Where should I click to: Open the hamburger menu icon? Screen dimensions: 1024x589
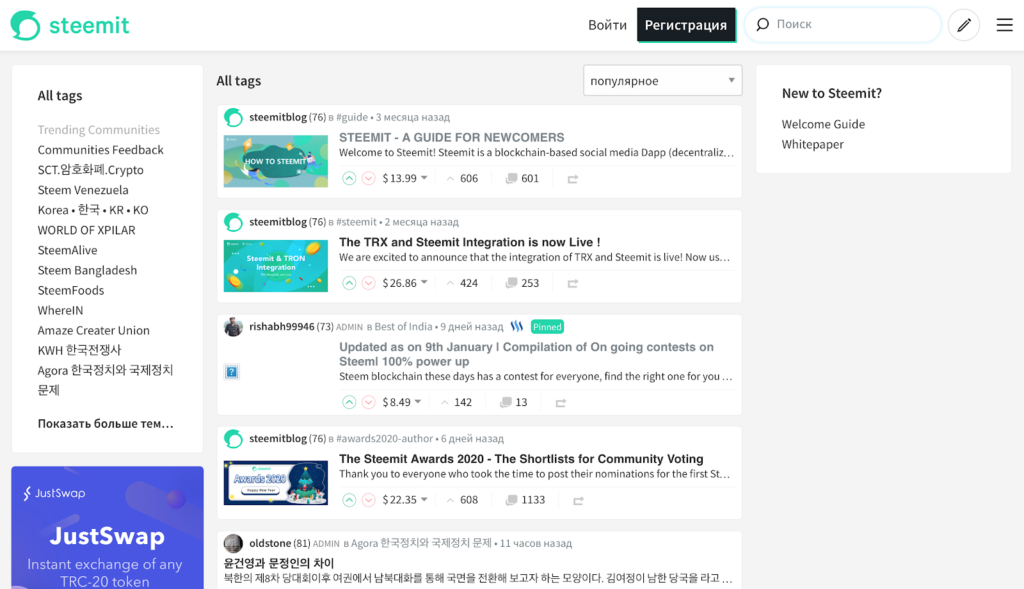[x=1004, y=25]
